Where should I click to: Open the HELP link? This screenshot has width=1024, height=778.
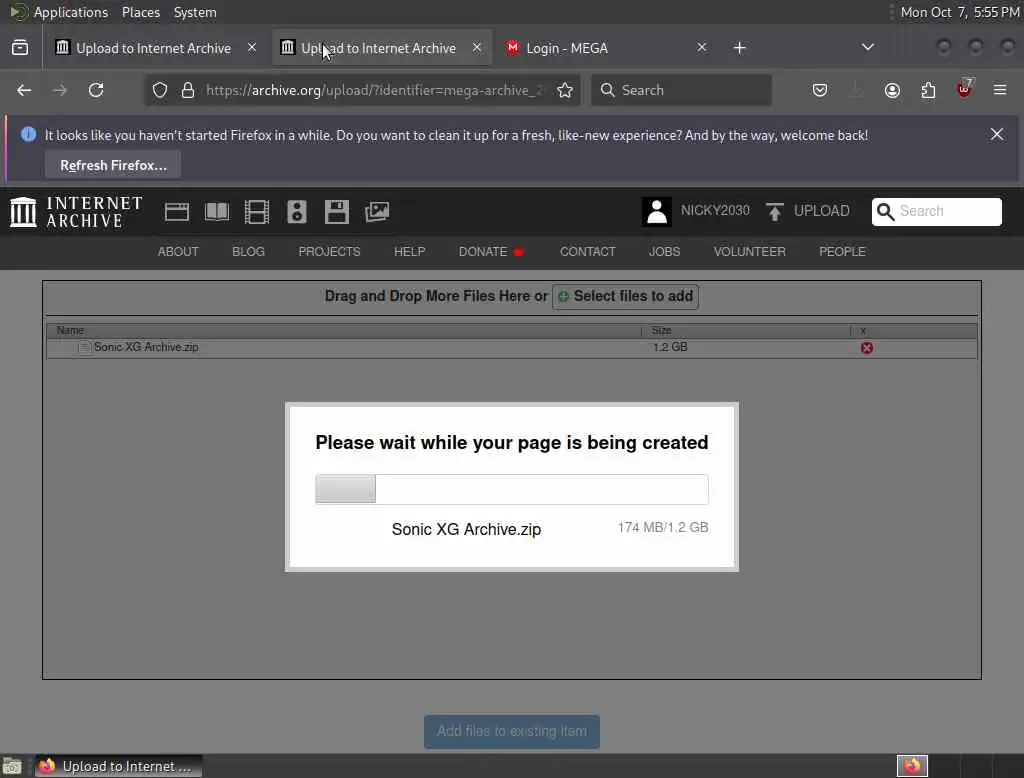click(409, 251)
